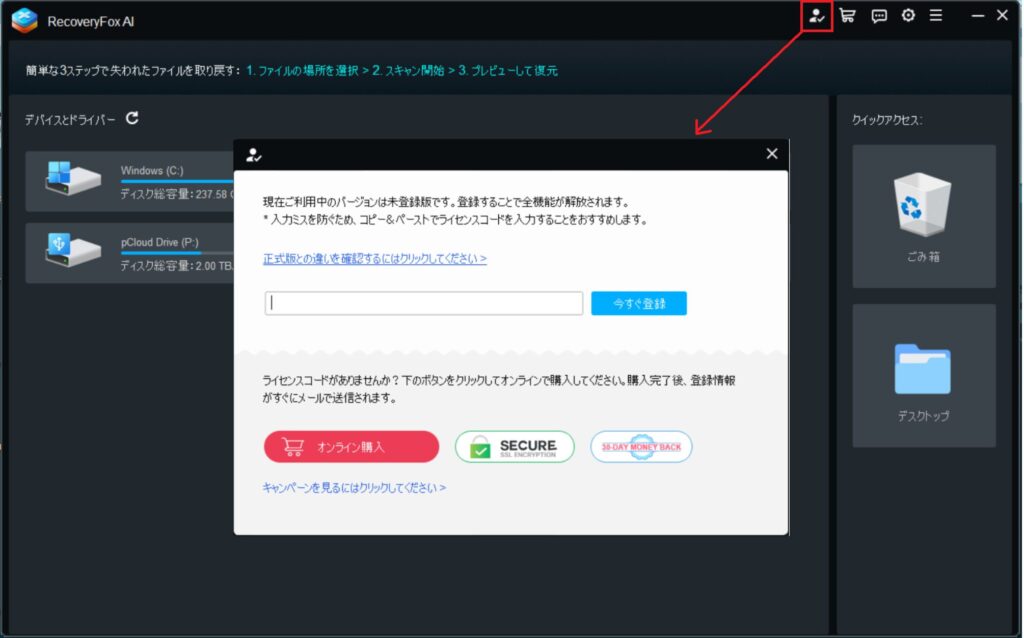Open デスクトップ folder quick access
Viewport: 1024px width, 638px height.
pyautogui.click(x=923, y=376)
